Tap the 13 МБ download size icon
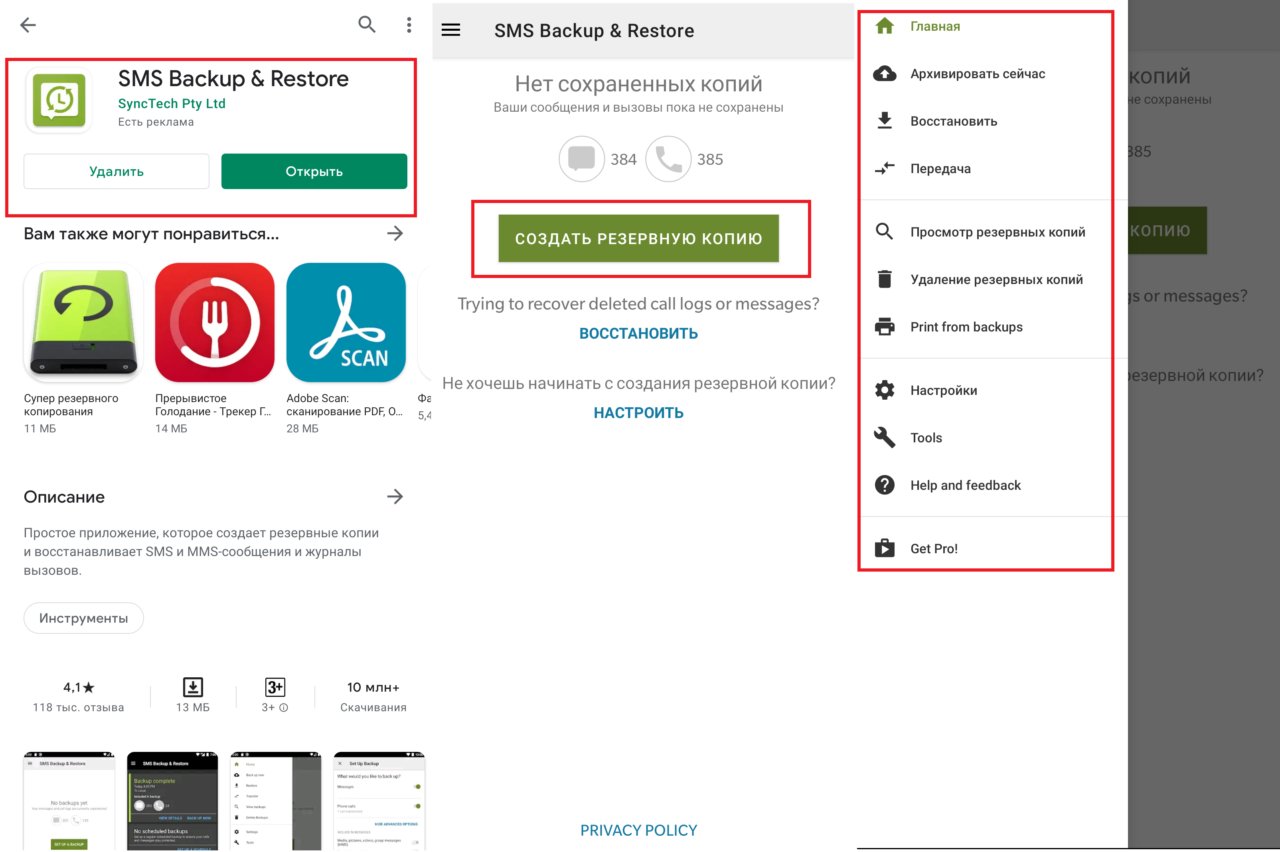1280x852 pixels. (x=193, y=687)
